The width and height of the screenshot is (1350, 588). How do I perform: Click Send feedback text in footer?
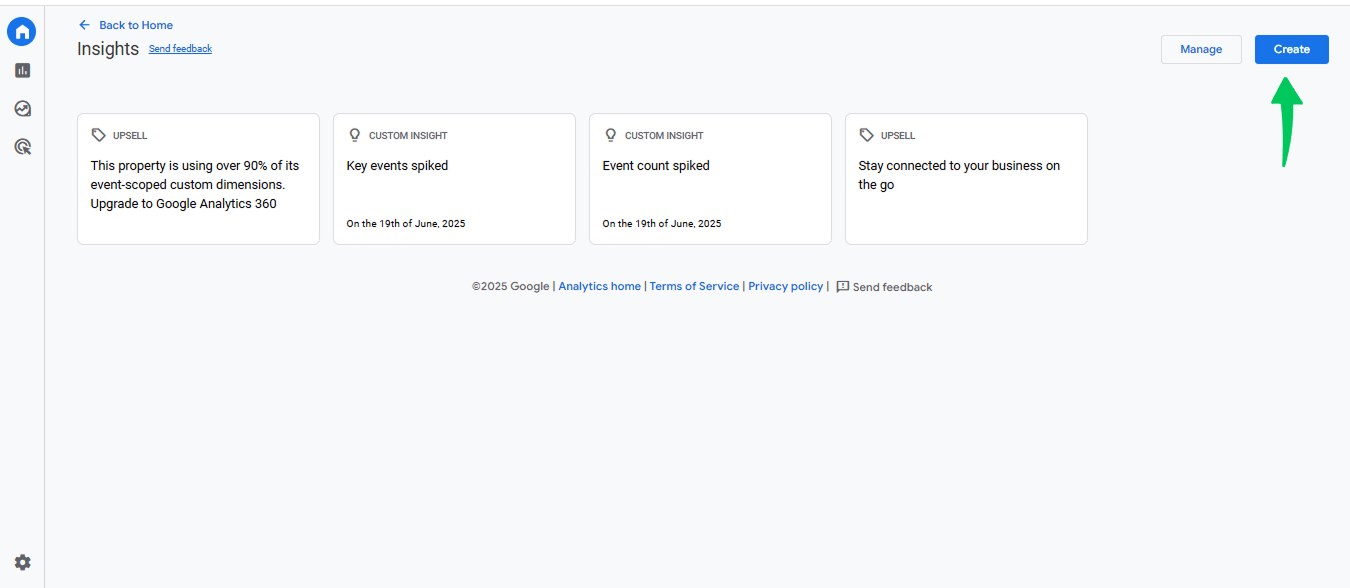(892, 287)
